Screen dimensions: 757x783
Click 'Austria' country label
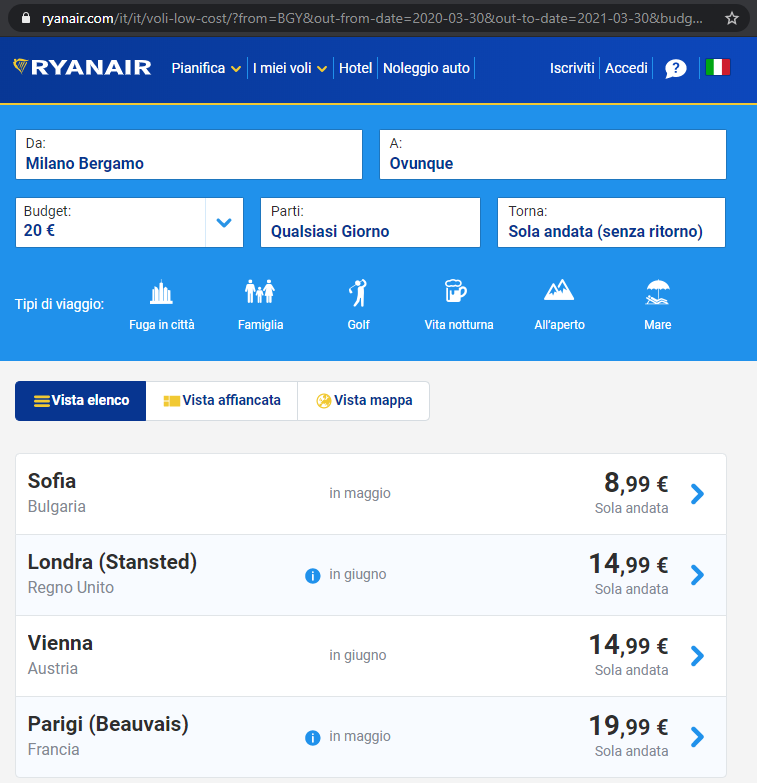[52, 668]
